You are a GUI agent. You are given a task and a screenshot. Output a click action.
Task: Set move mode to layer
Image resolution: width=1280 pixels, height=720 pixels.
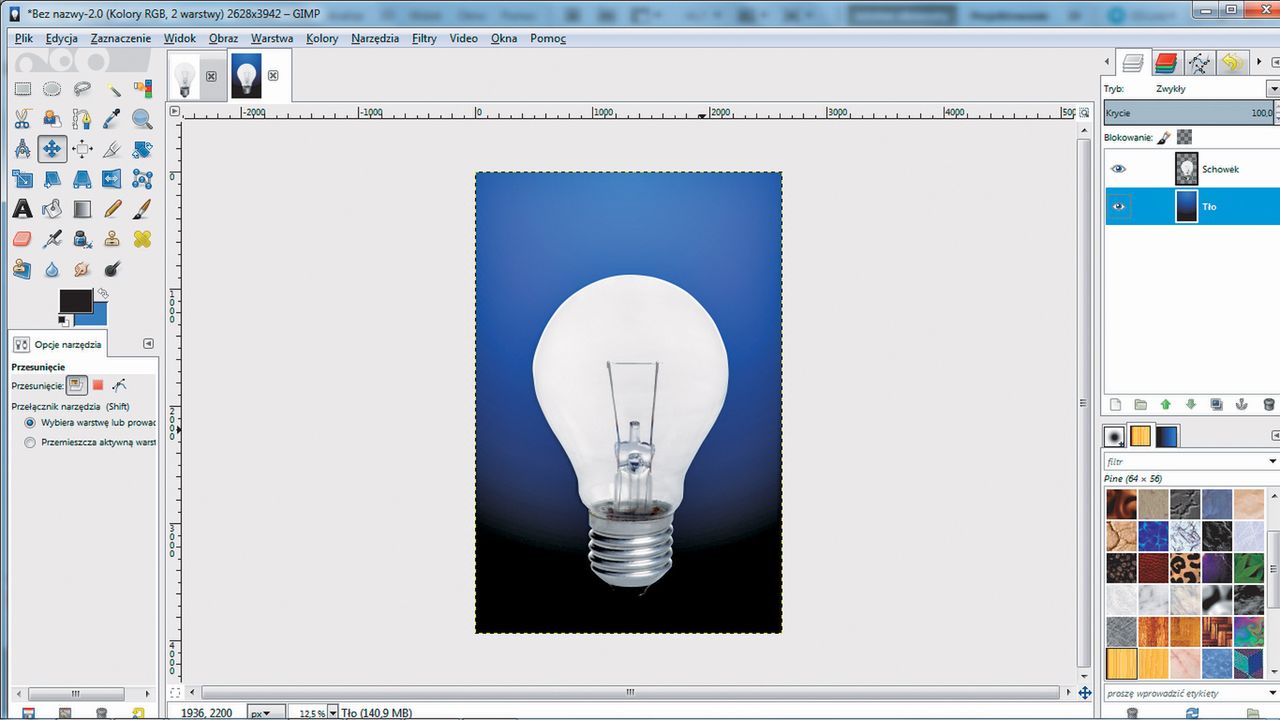click(x=77, y=385)
